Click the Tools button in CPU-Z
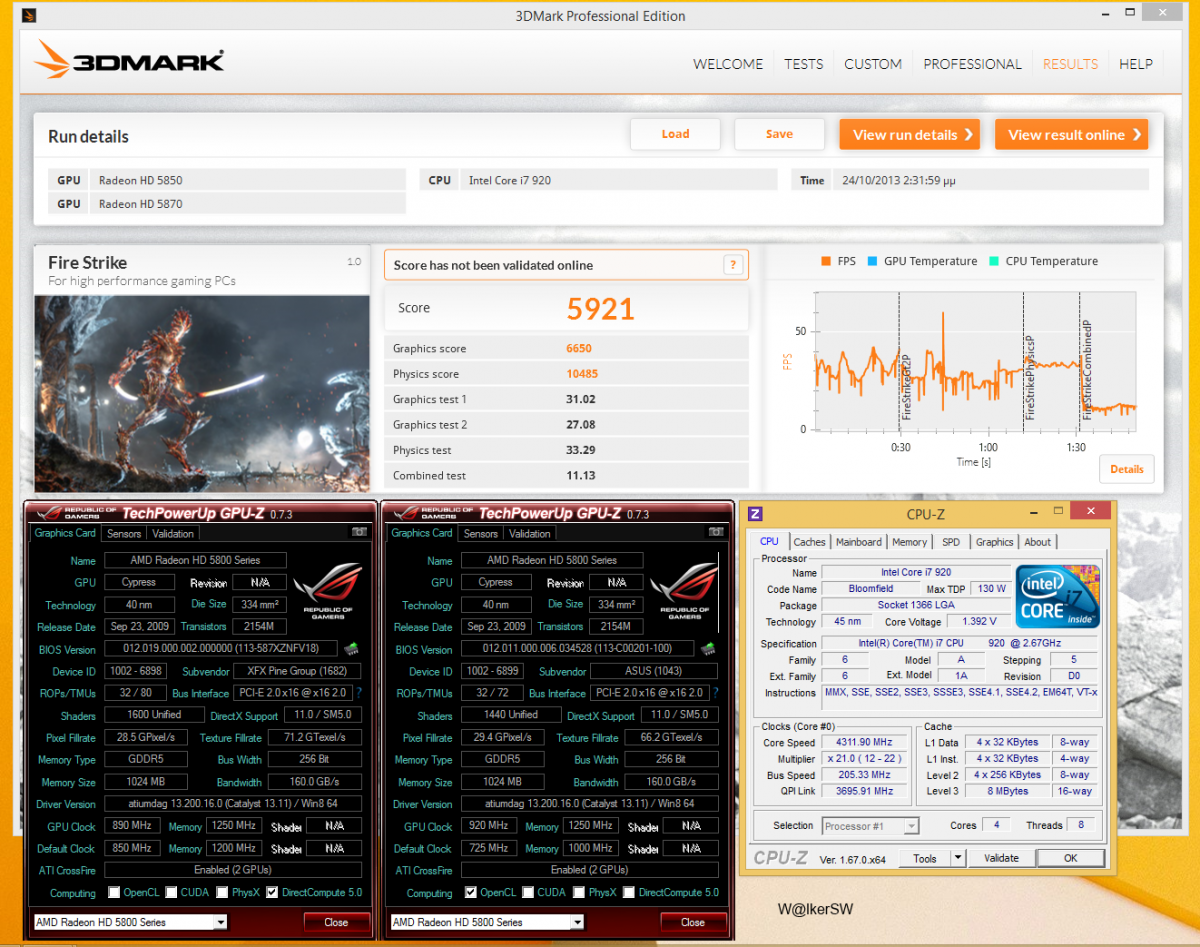 coord(925,858)
